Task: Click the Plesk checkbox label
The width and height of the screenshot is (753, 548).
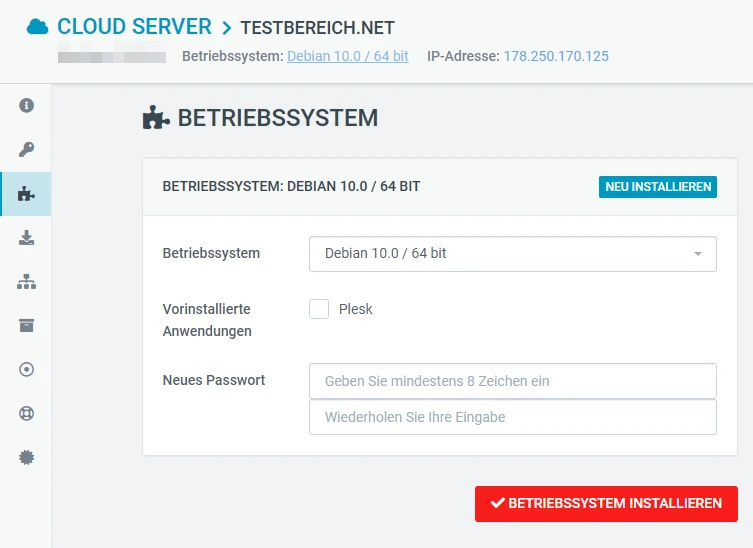Action: coord(356,309)
